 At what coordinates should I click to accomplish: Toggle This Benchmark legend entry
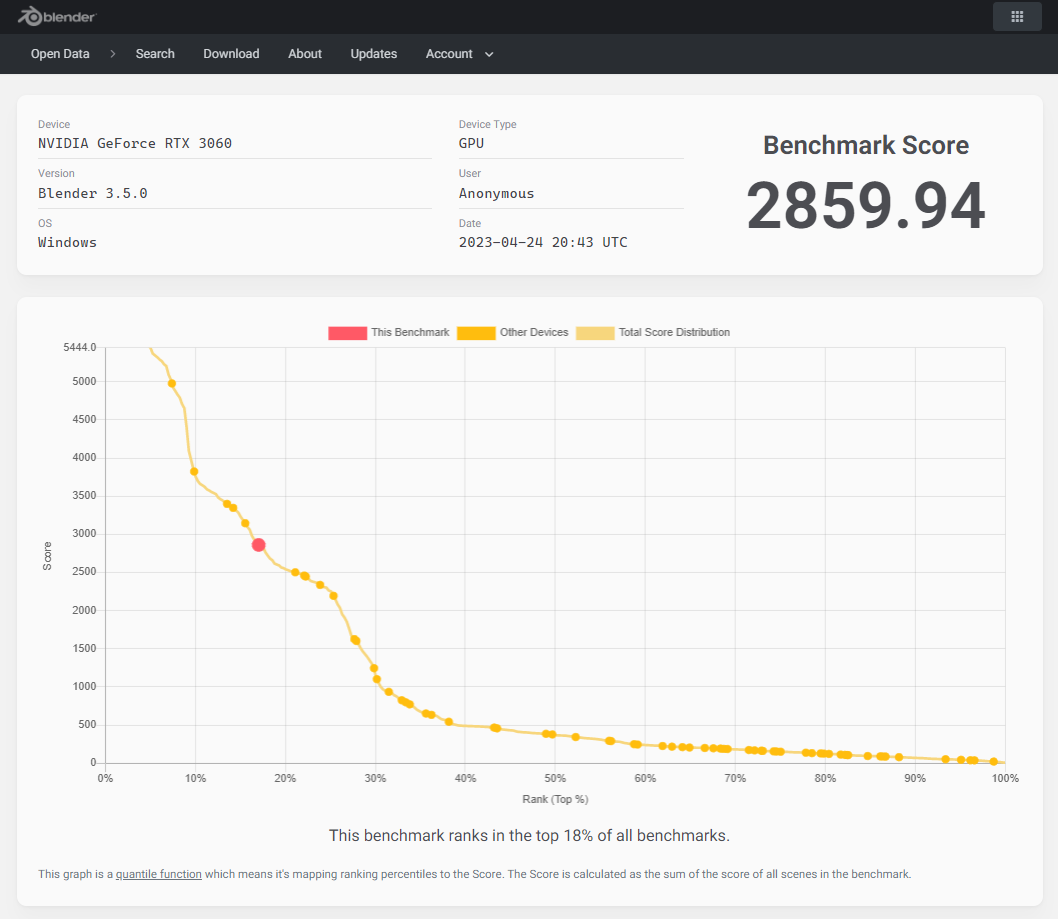pyautogui.click(x=389, y=333)
